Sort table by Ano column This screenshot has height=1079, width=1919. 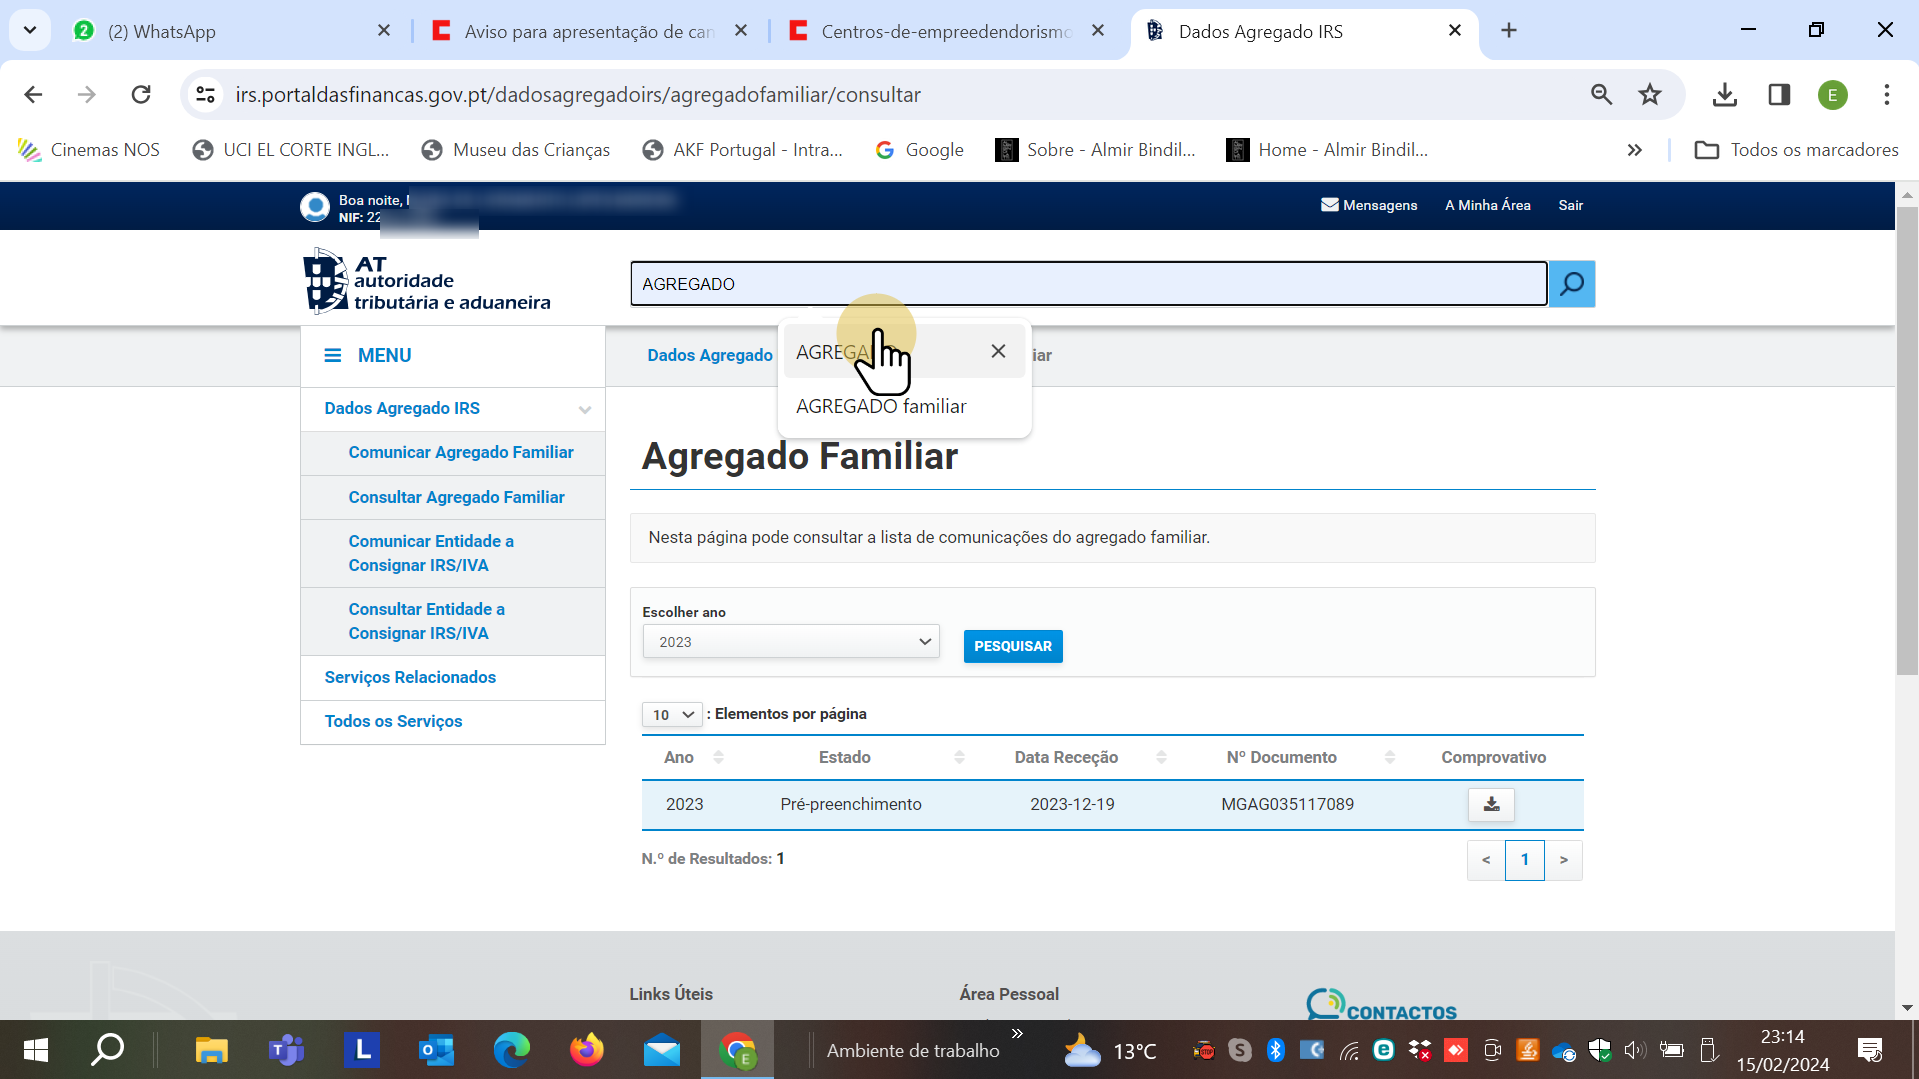click(718, 758)
